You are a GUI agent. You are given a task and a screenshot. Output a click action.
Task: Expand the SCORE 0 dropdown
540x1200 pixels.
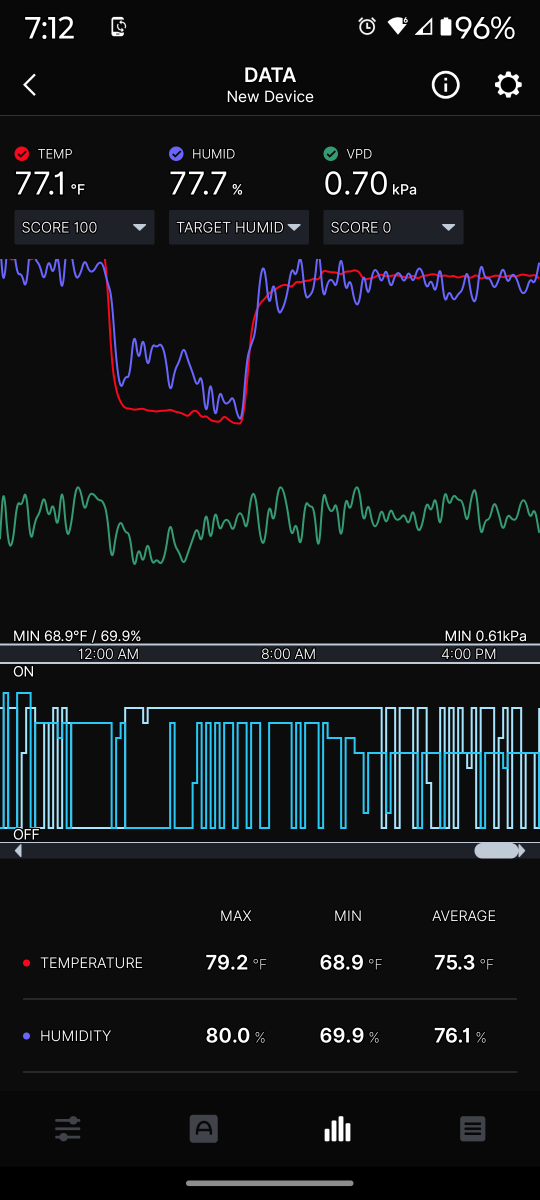point(393,227)
